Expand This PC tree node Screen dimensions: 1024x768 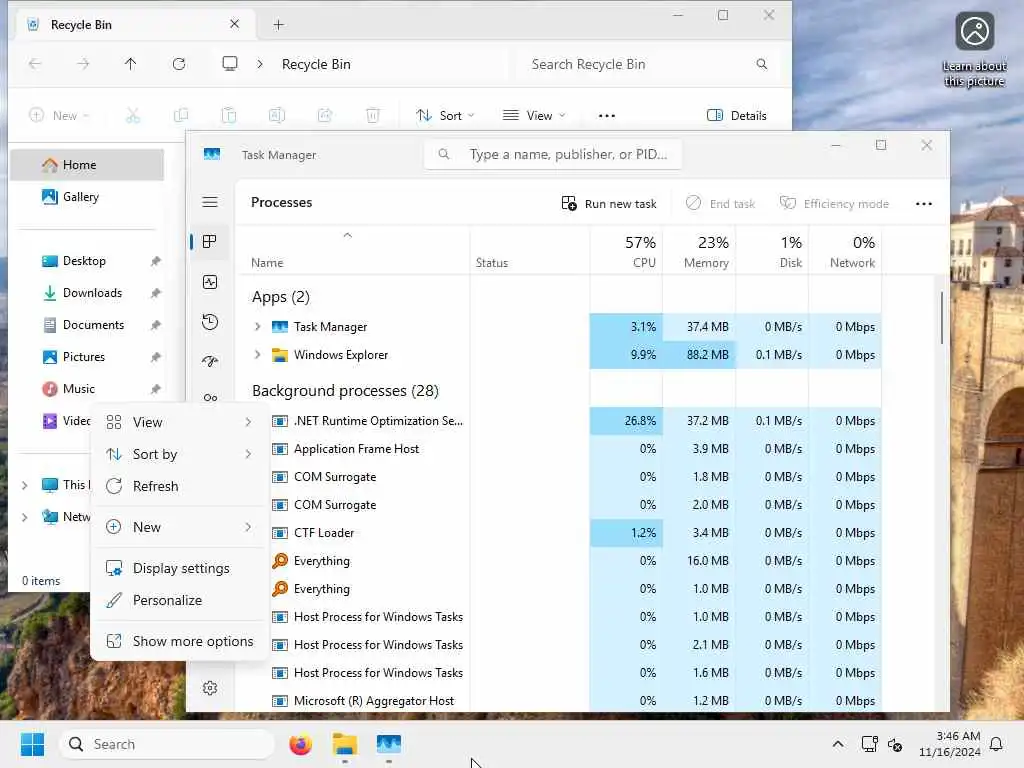[x=25, y=485]
